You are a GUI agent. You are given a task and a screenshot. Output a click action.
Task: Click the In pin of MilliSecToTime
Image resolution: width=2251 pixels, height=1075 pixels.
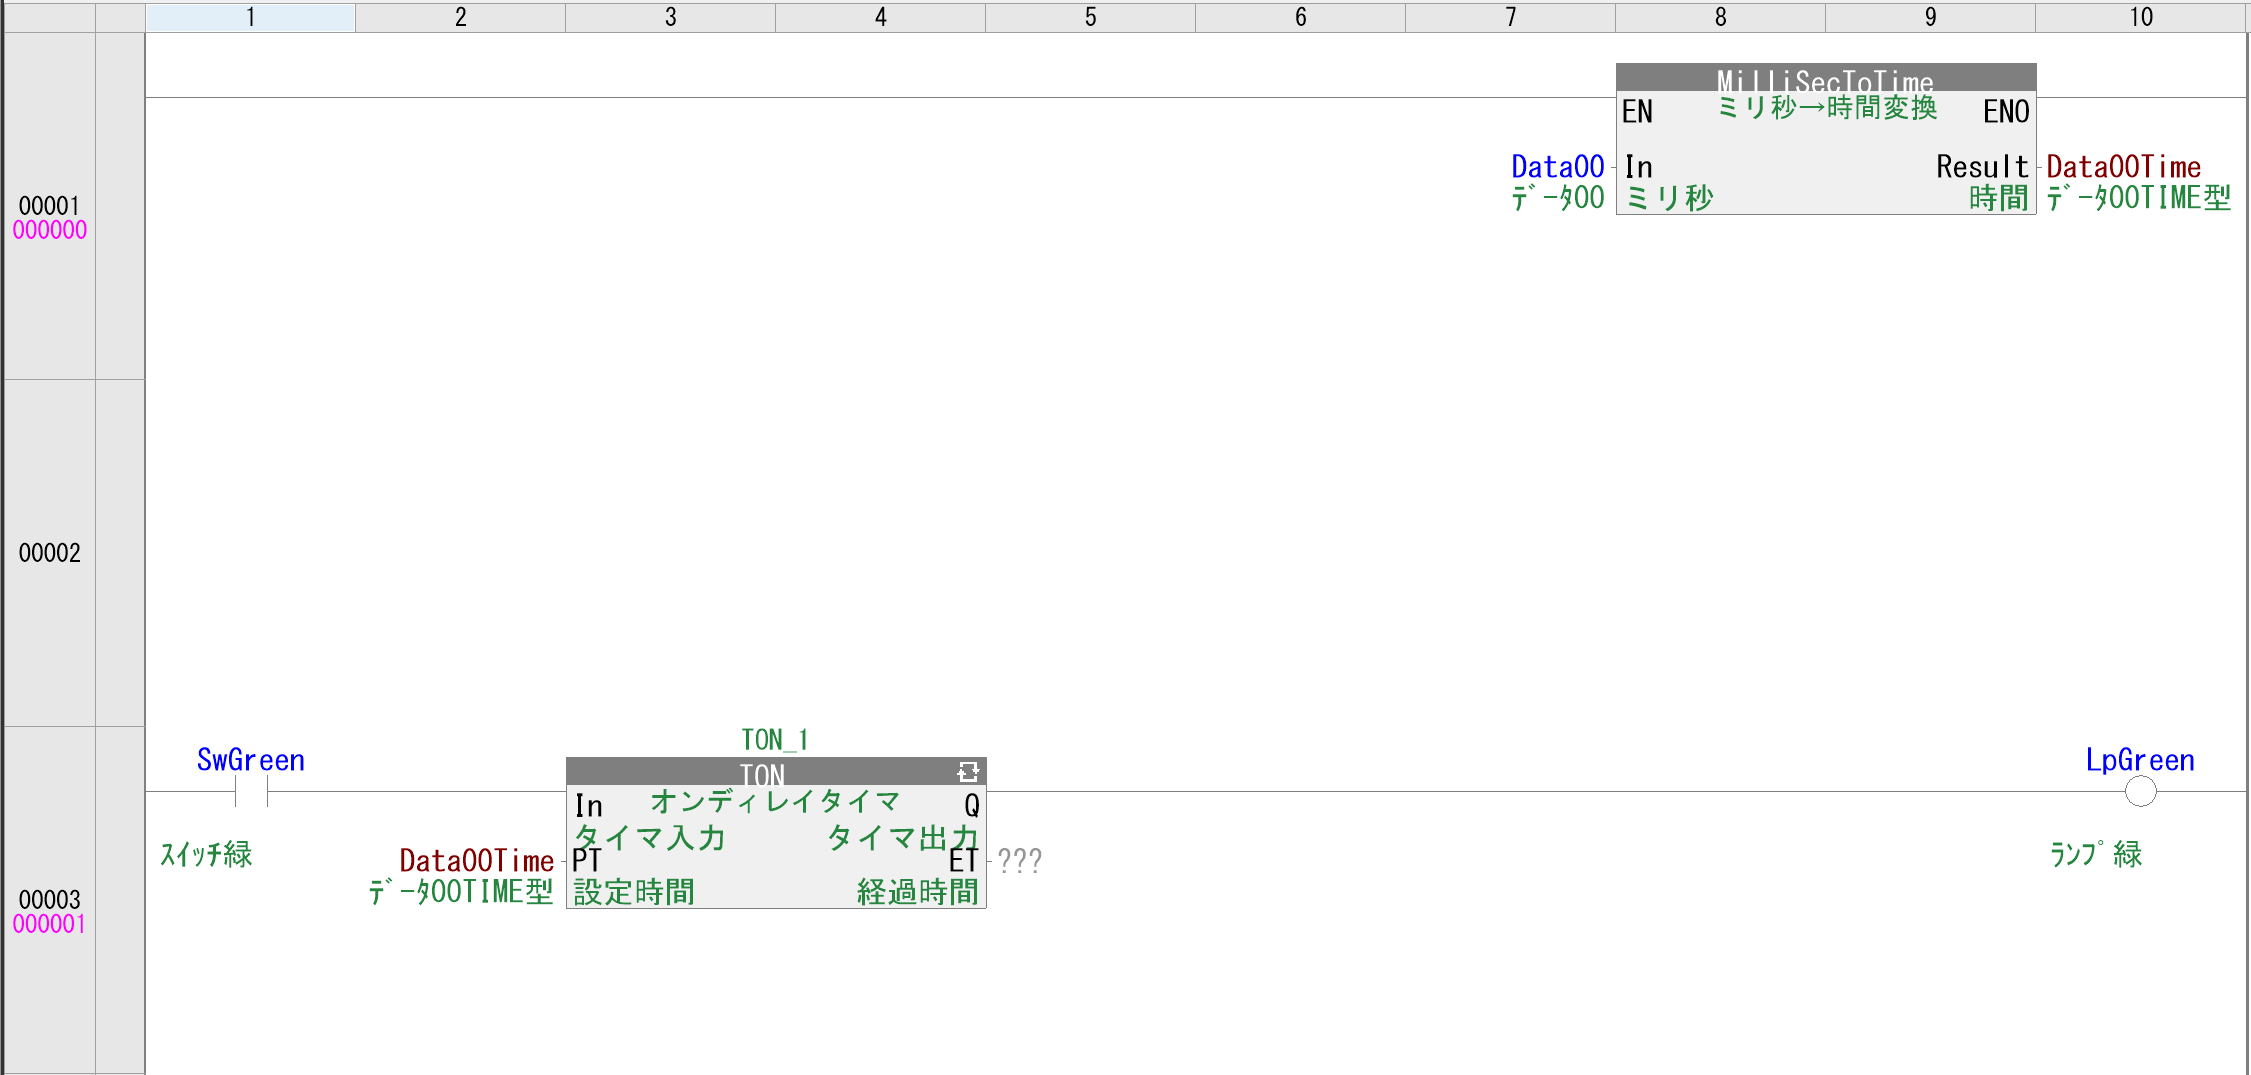tap(1638, 166)
